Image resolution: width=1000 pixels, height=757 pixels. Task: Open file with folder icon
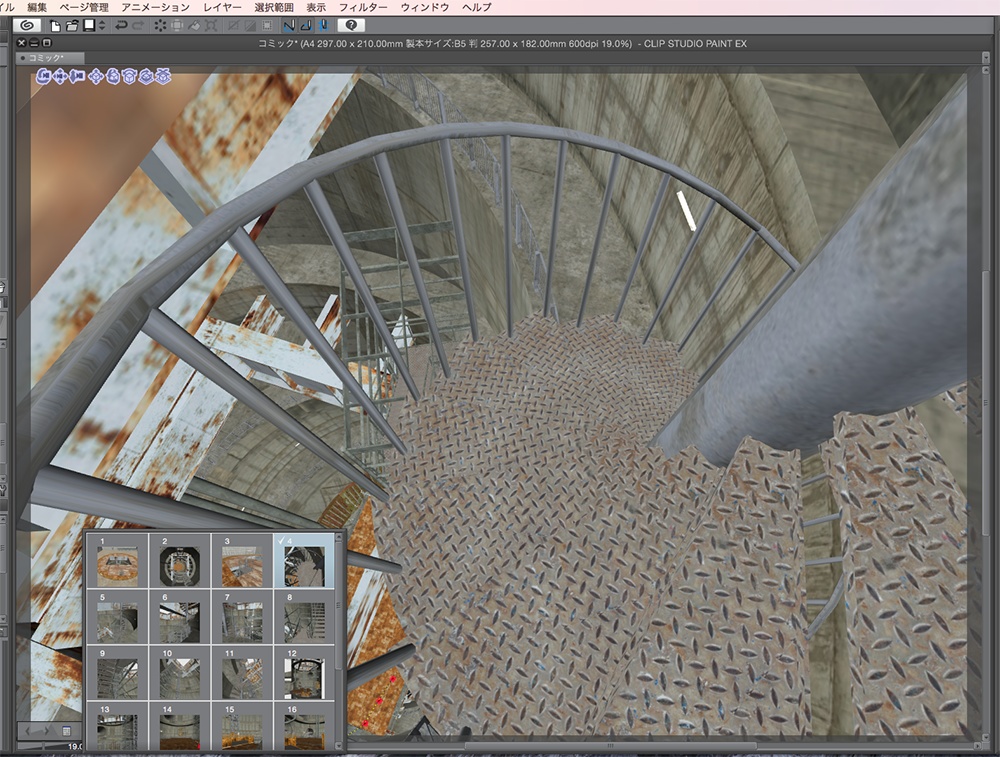point(72,26)
